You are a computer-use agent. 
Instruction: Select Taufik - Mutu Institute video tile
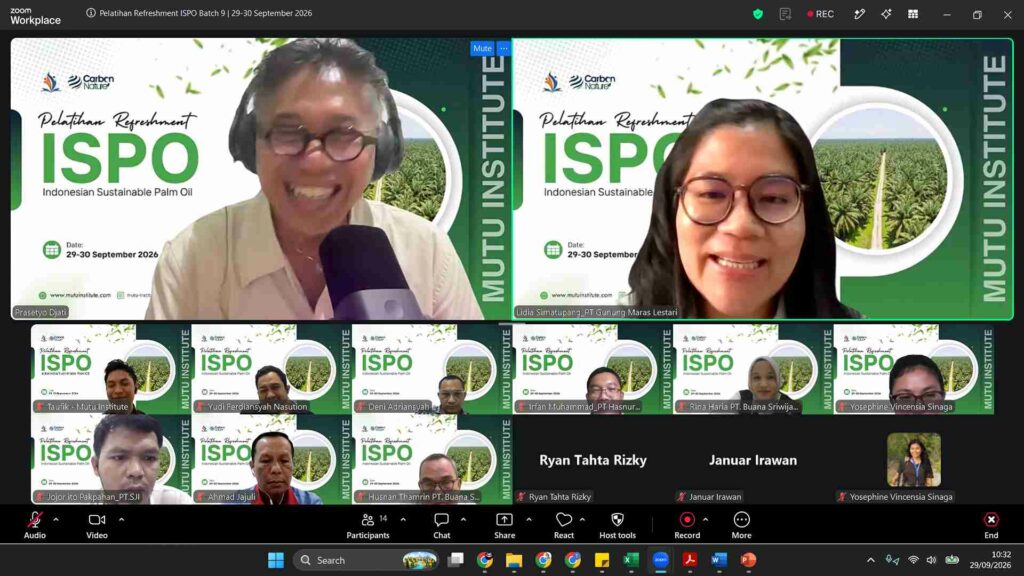pyautogui.click(x=110, y=369)
